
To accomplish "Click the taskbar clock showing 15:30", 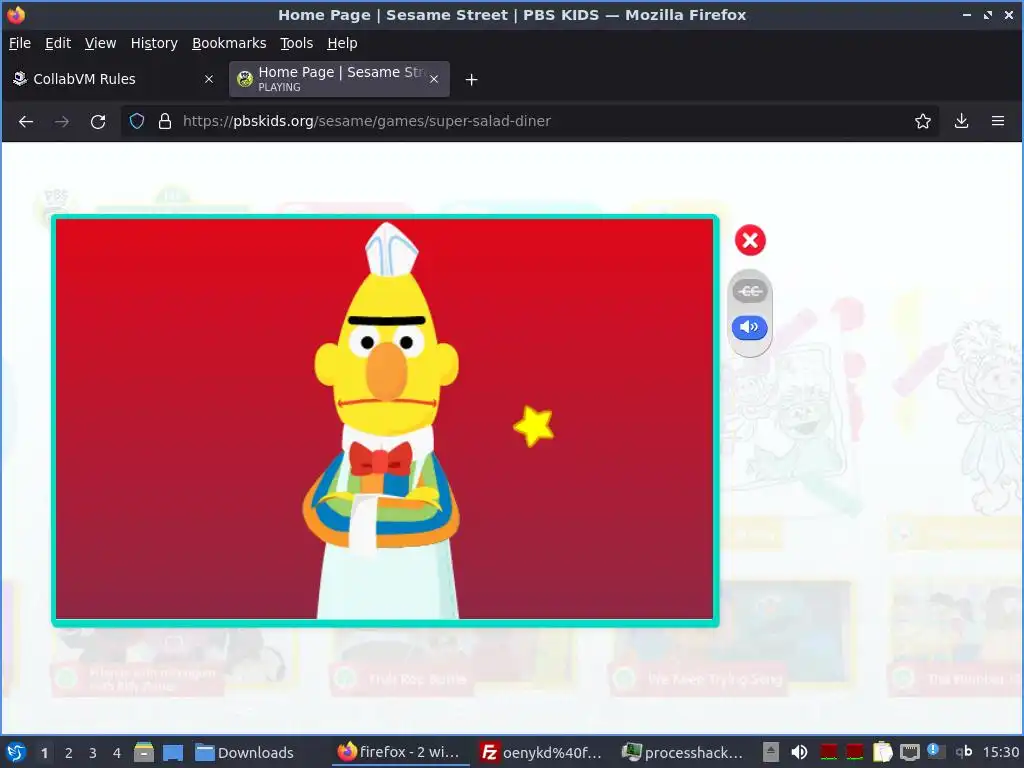I will point(1000,753).
